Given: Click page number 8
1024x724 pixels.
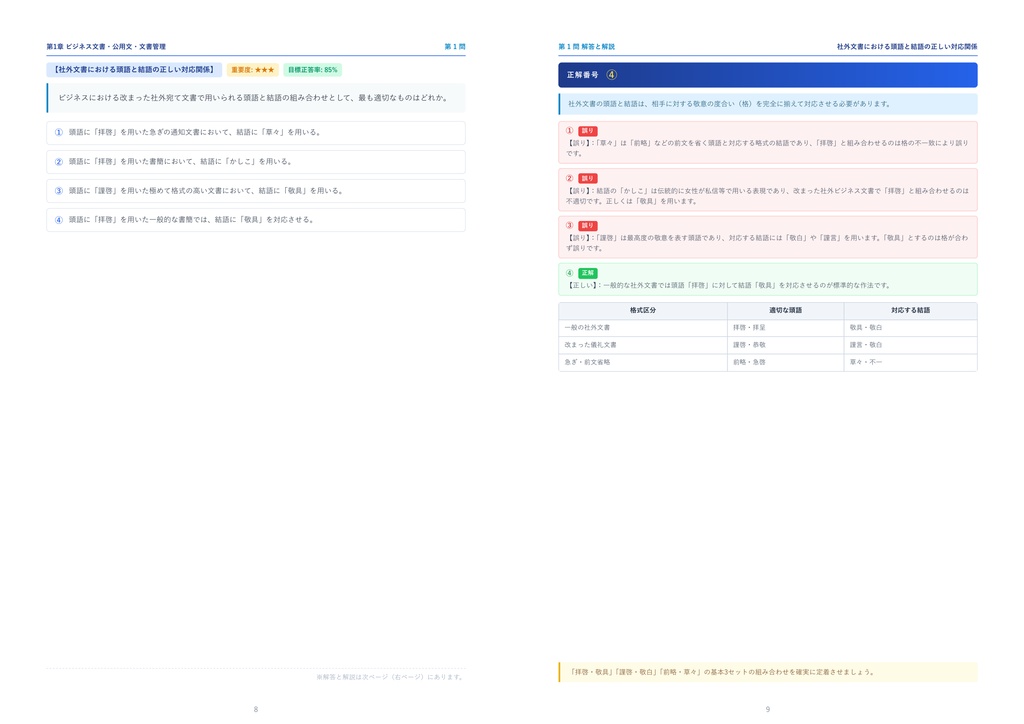Looking at the screenshot, I should [x=256, y=709].
